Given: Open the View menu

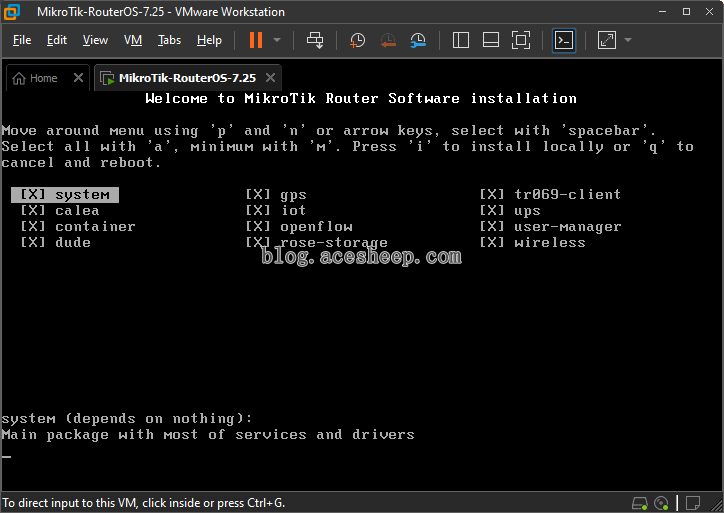Looking at the screenshot, I should point(95,40).
